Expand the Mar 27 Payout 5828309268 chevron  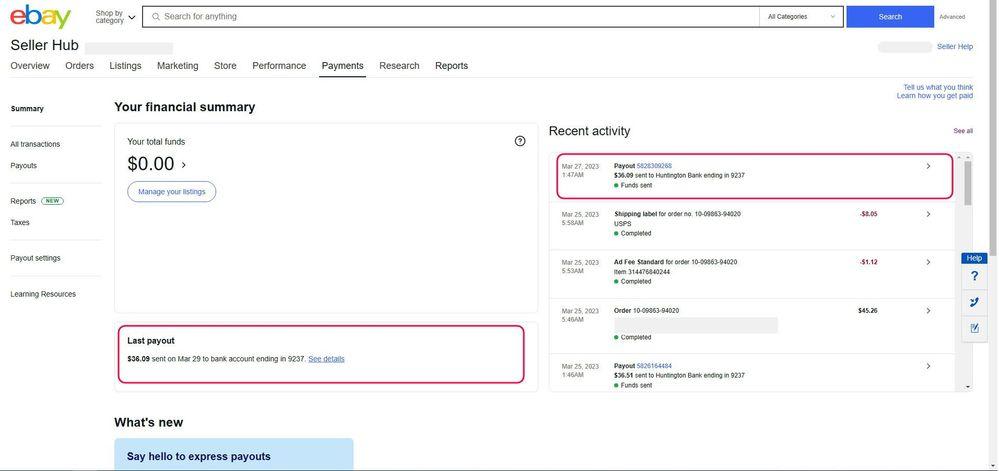(x=928, y=166)
